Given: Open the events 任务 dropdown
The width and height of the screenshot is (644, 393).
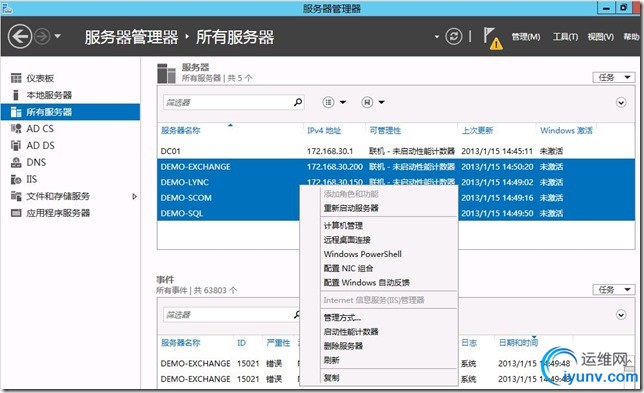Looking at the screenshot, I should 614,290.
